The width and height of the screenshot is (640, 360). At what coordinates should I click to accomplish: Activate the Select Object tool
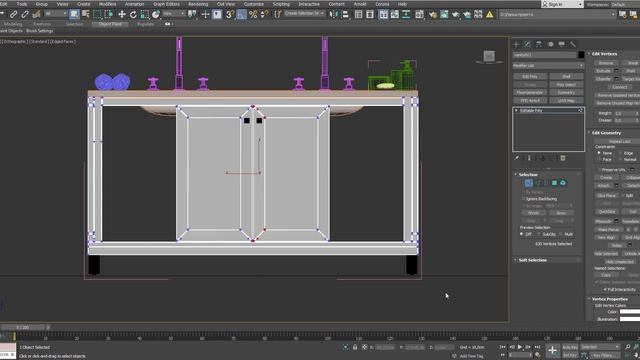74,14
